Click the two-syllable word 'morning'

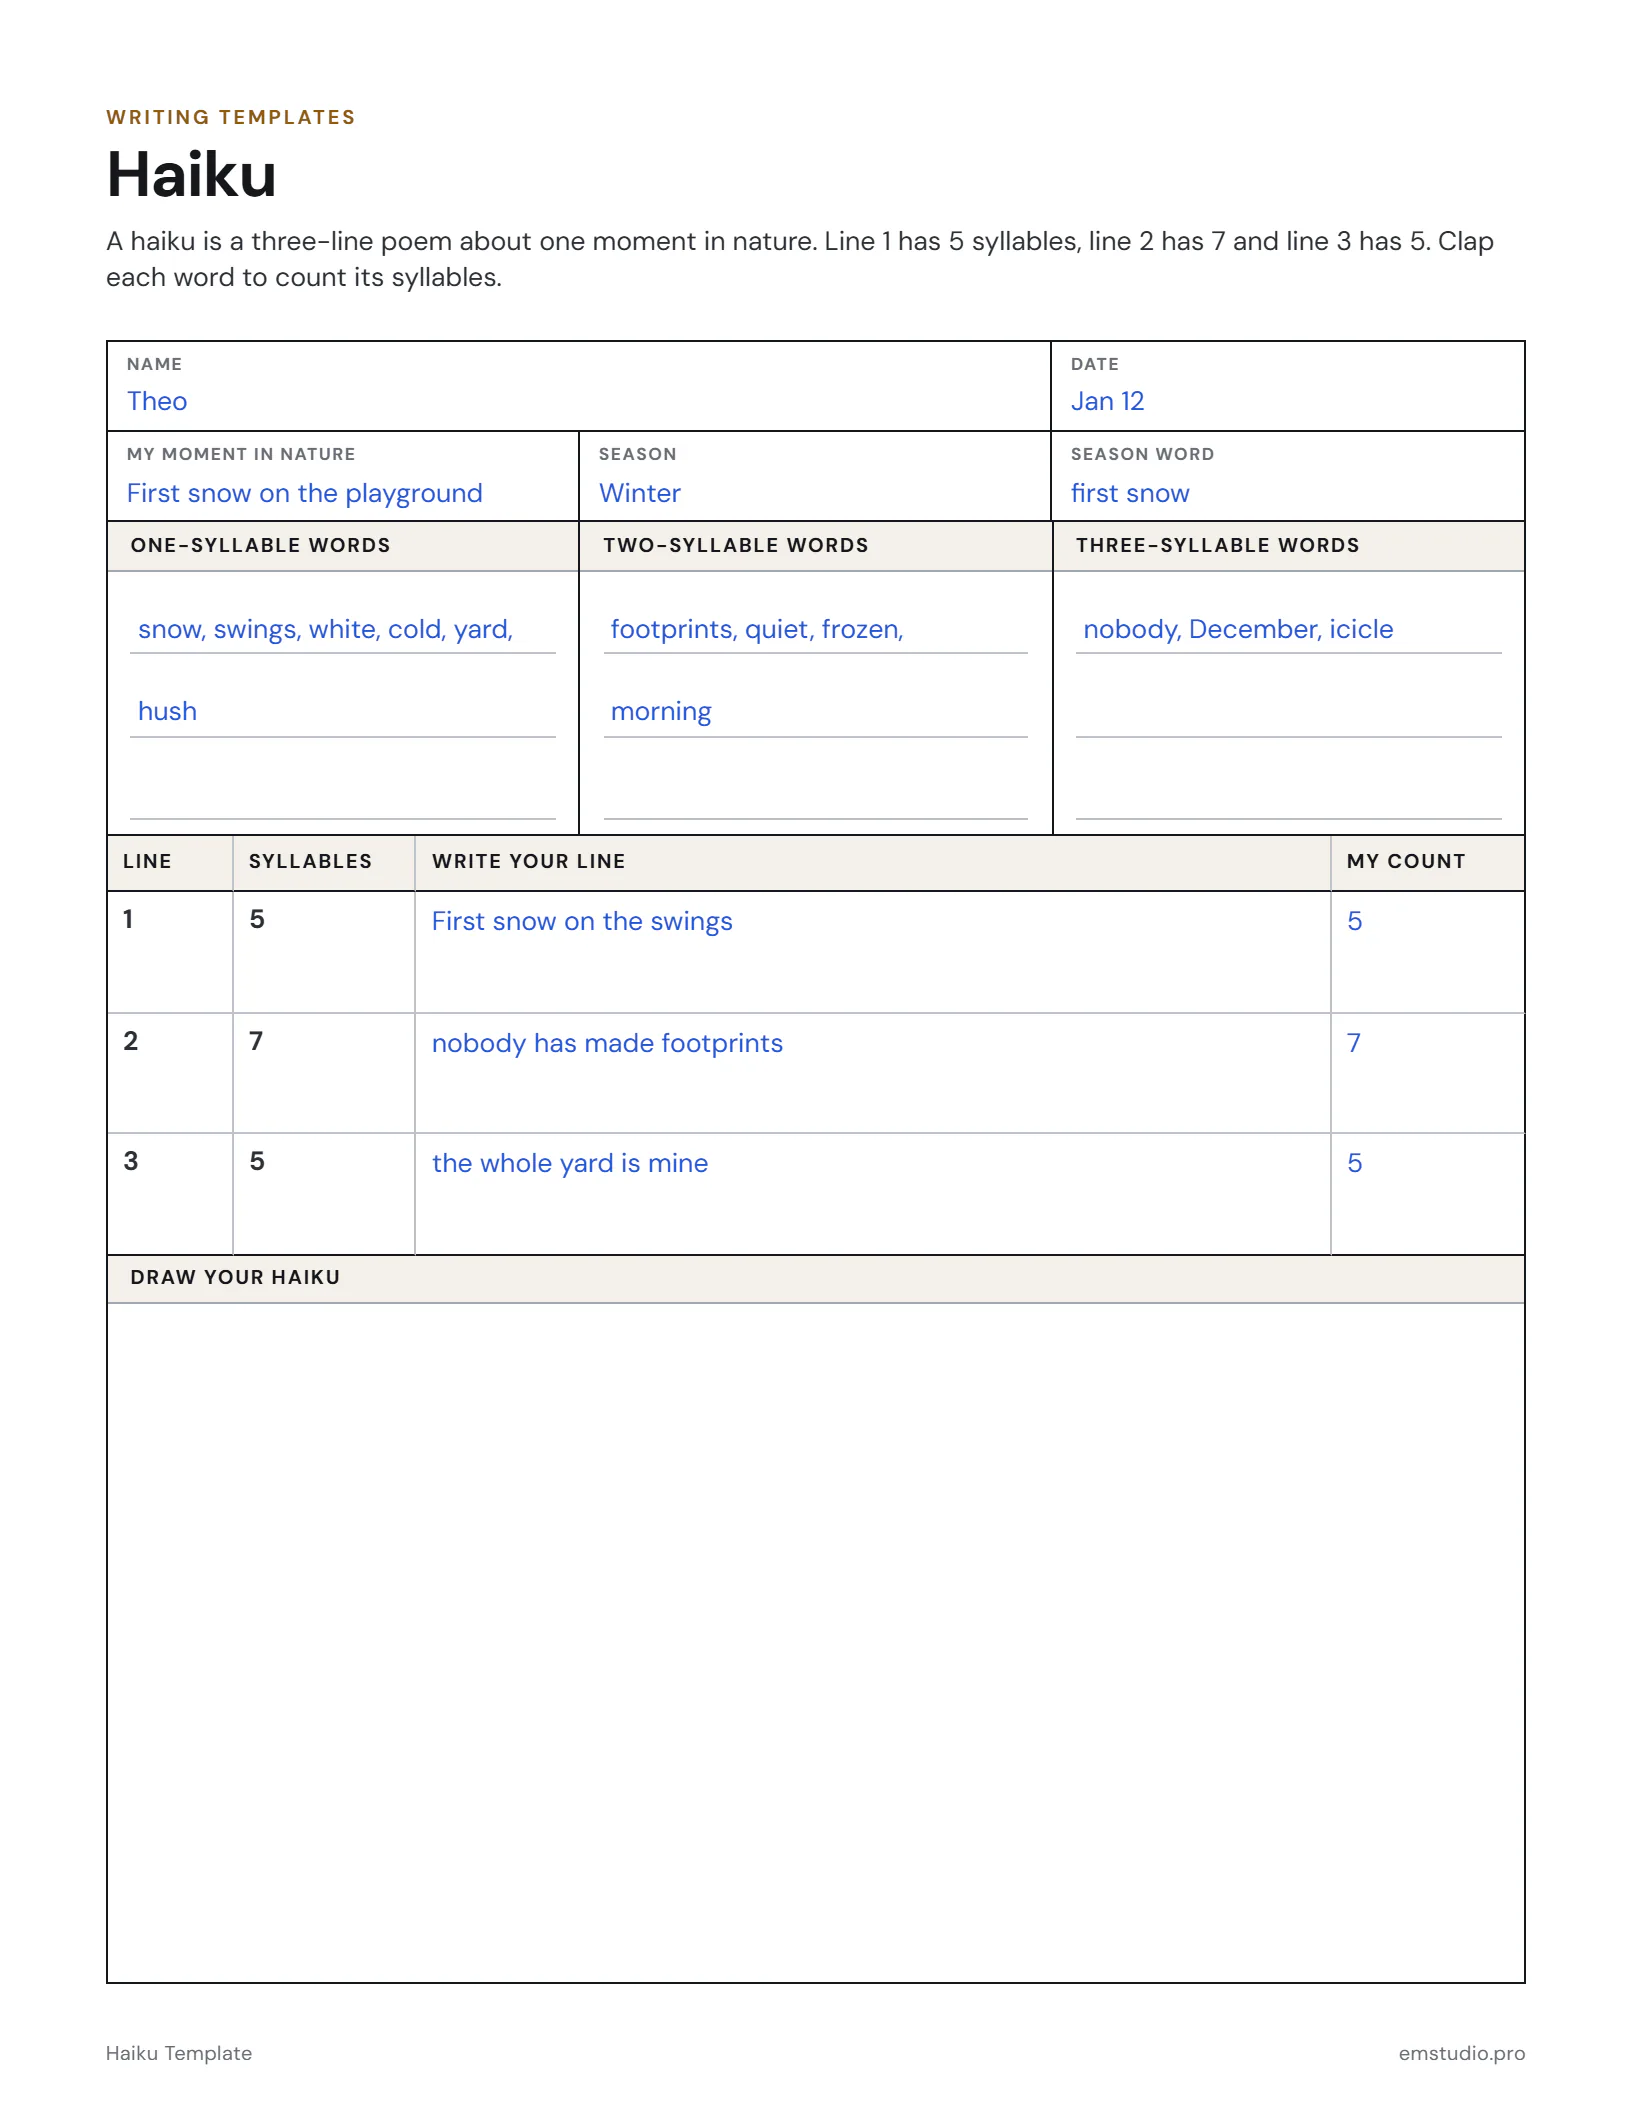click(x=661, y=712)
